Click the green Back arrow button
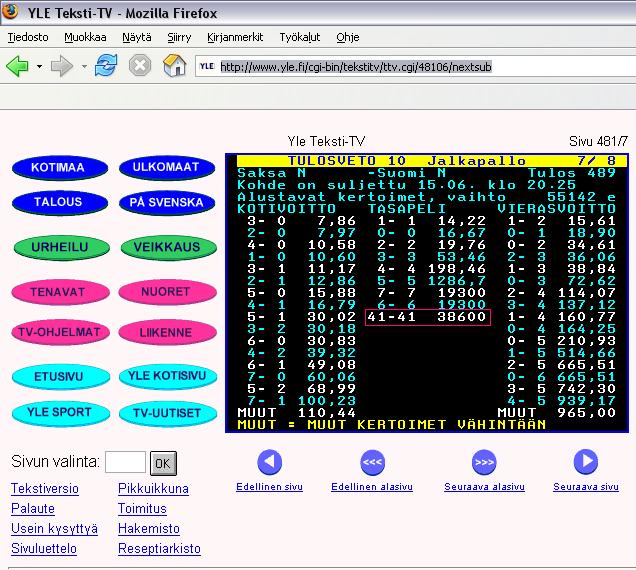 click(17, 65)
